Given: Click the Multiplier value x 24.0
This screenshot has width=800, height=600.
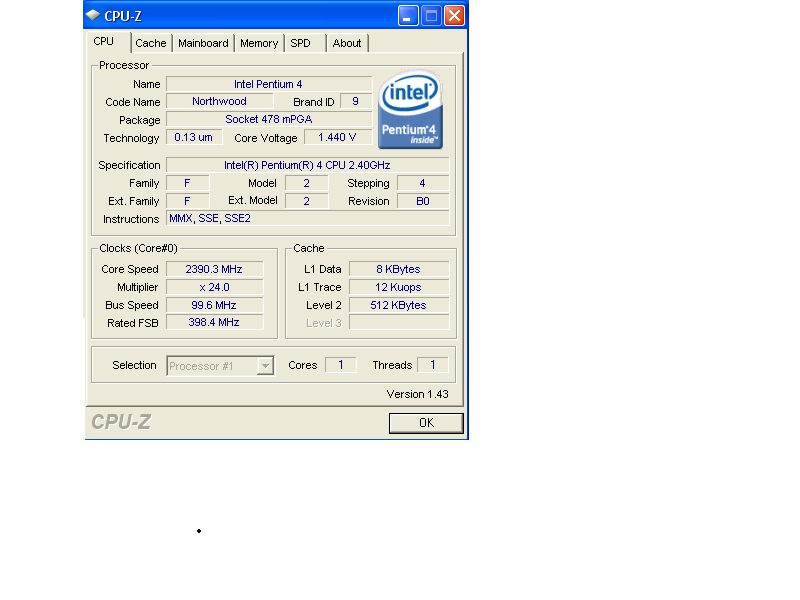Looking at the screenshot, I should coord(214,287).
